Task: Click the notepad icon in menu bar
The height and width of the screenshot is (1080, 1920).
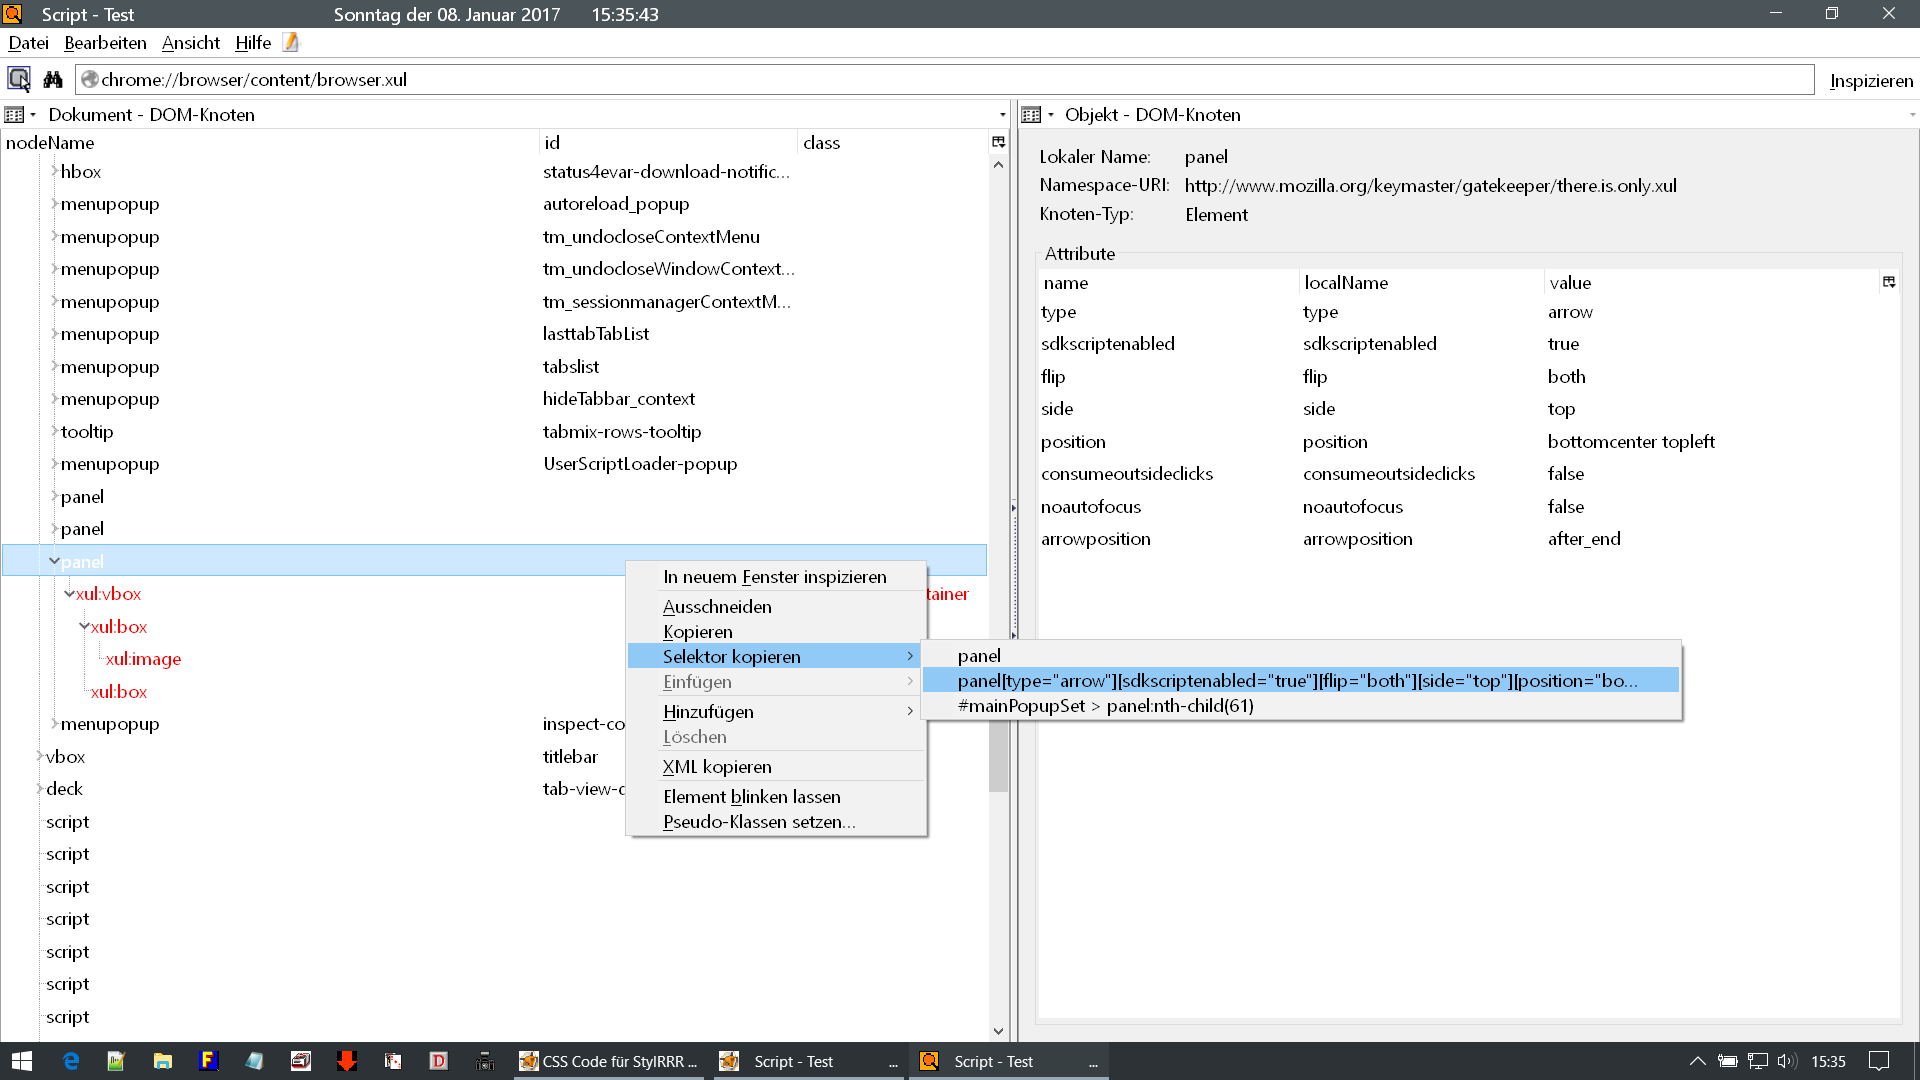Action: pos(291,42)
